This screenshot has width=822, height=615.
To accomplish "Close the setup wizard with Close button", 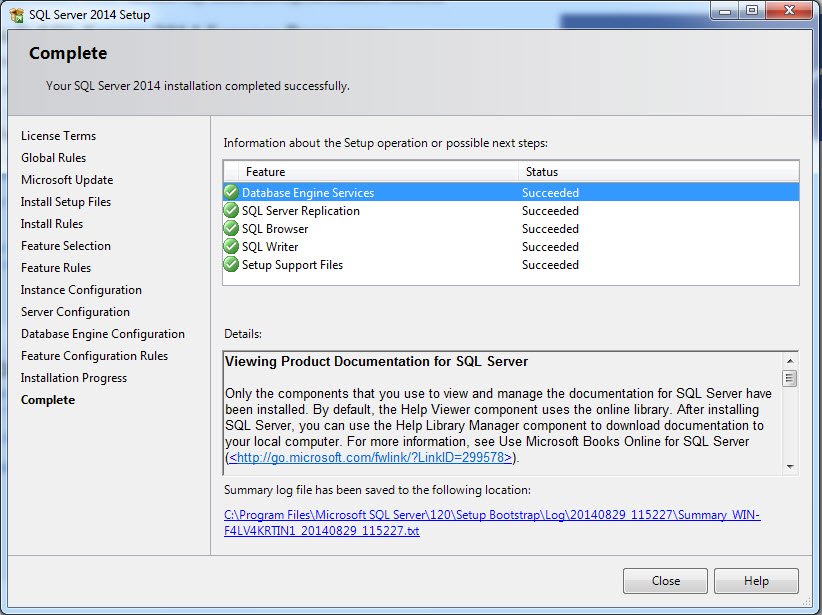I will (x=665, y=581).
